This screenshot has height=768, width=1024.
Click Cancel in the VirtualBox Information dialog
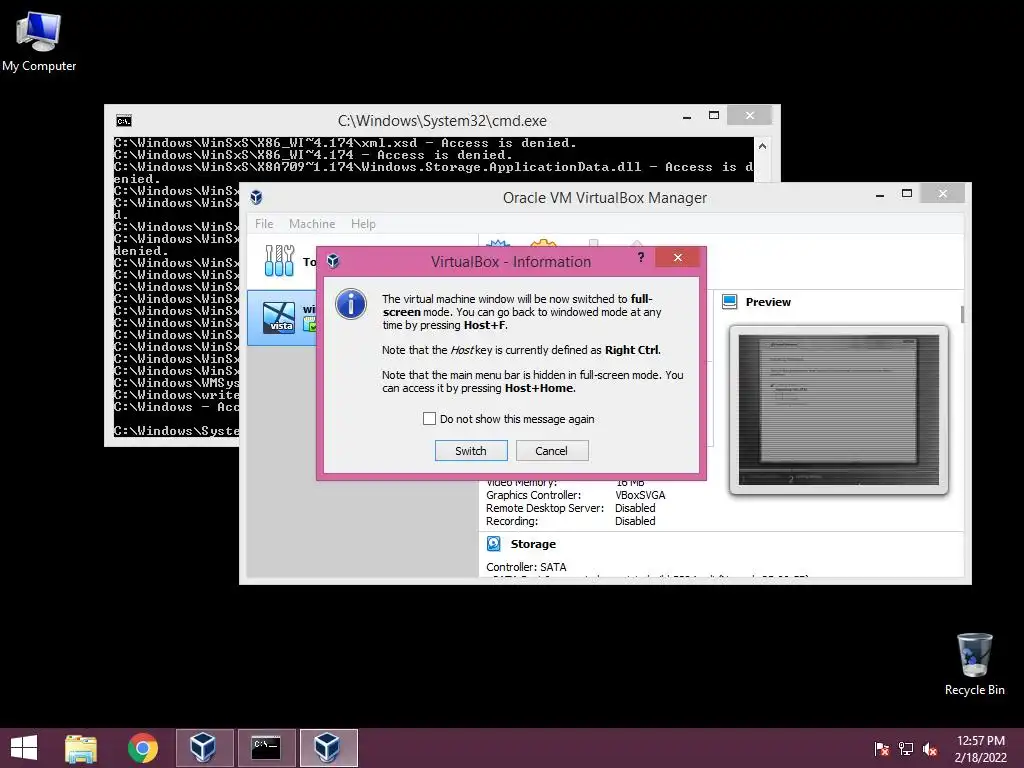(x=552, y=451)
